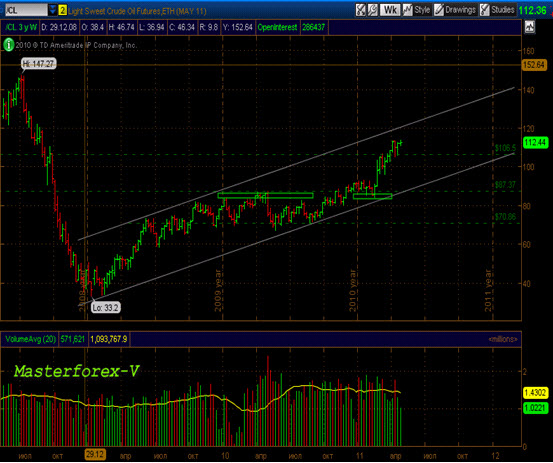The image size is (553, 463).
Task: Open the symbol selector dropdown arrow
Action: 53,10
